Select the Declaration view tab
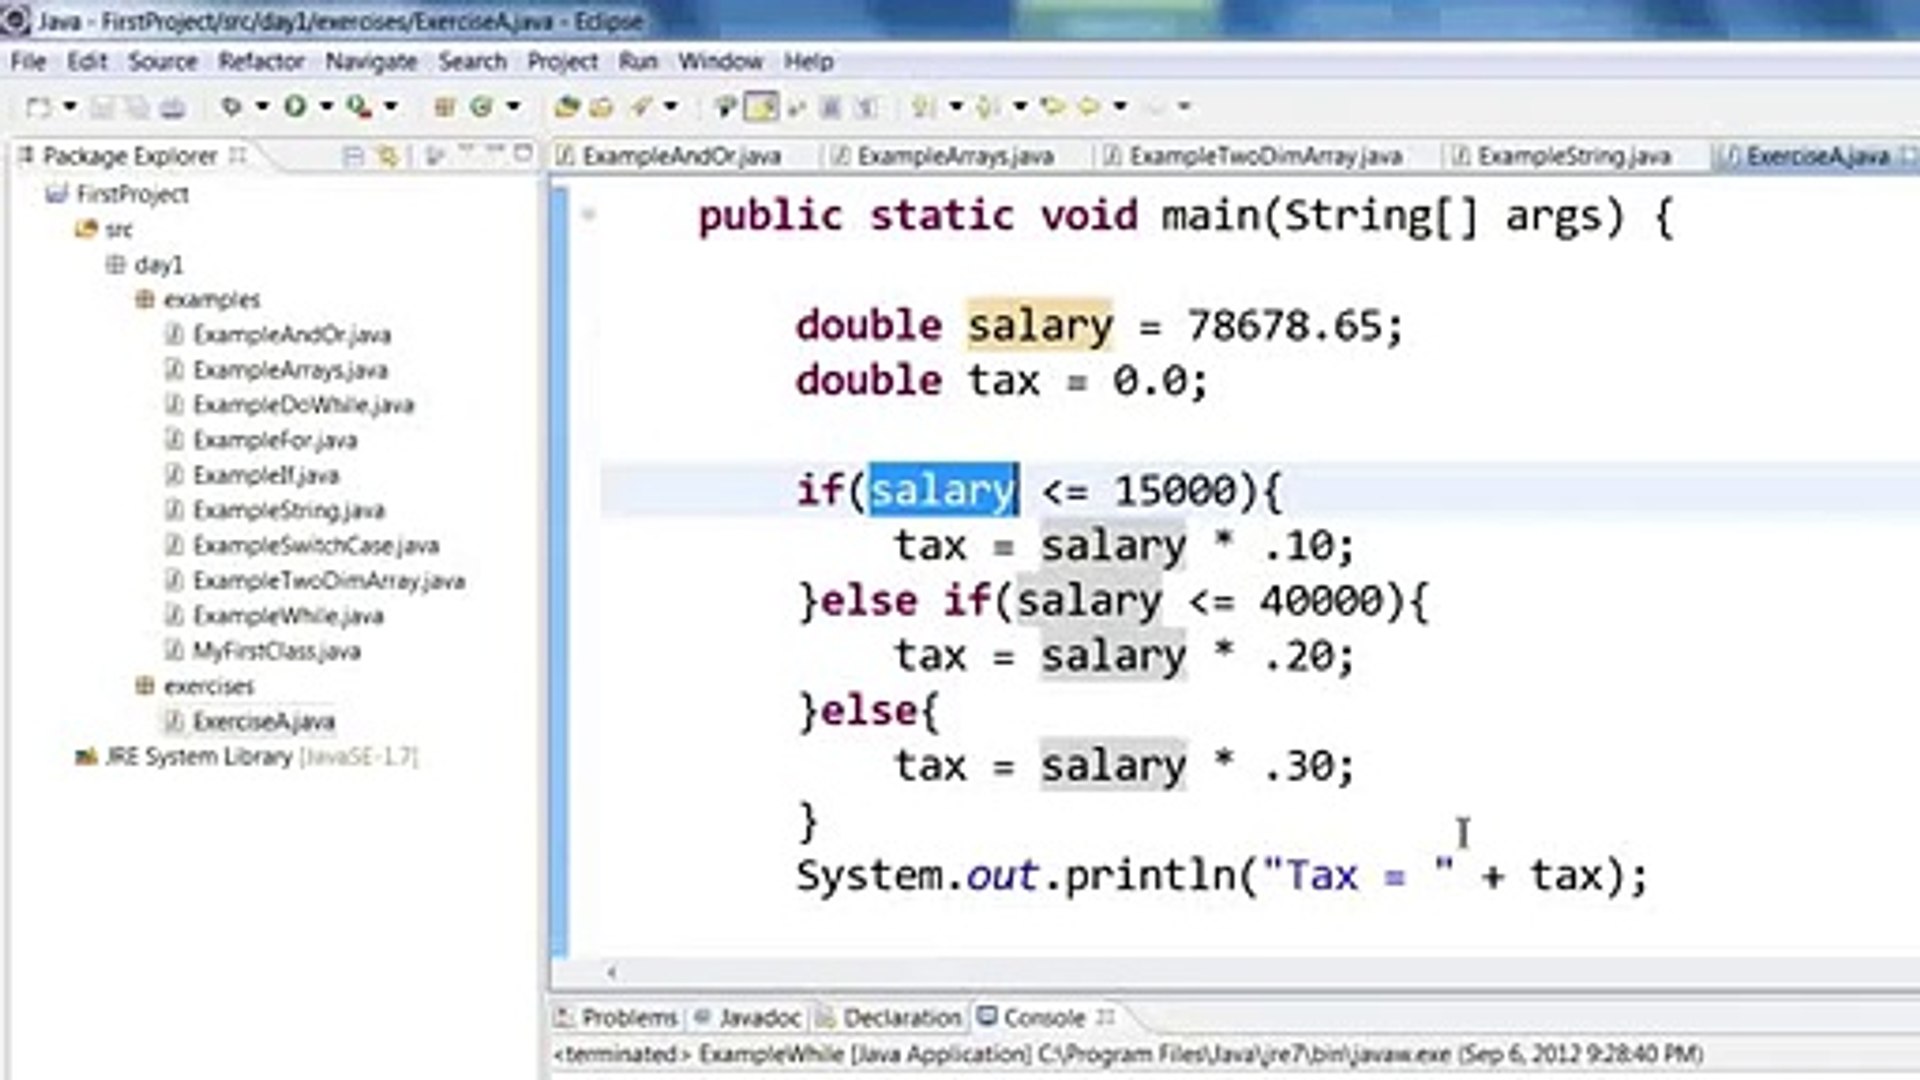Image resolution: width=1920 pixels, height=1080 pixels. click(898, 1017)
